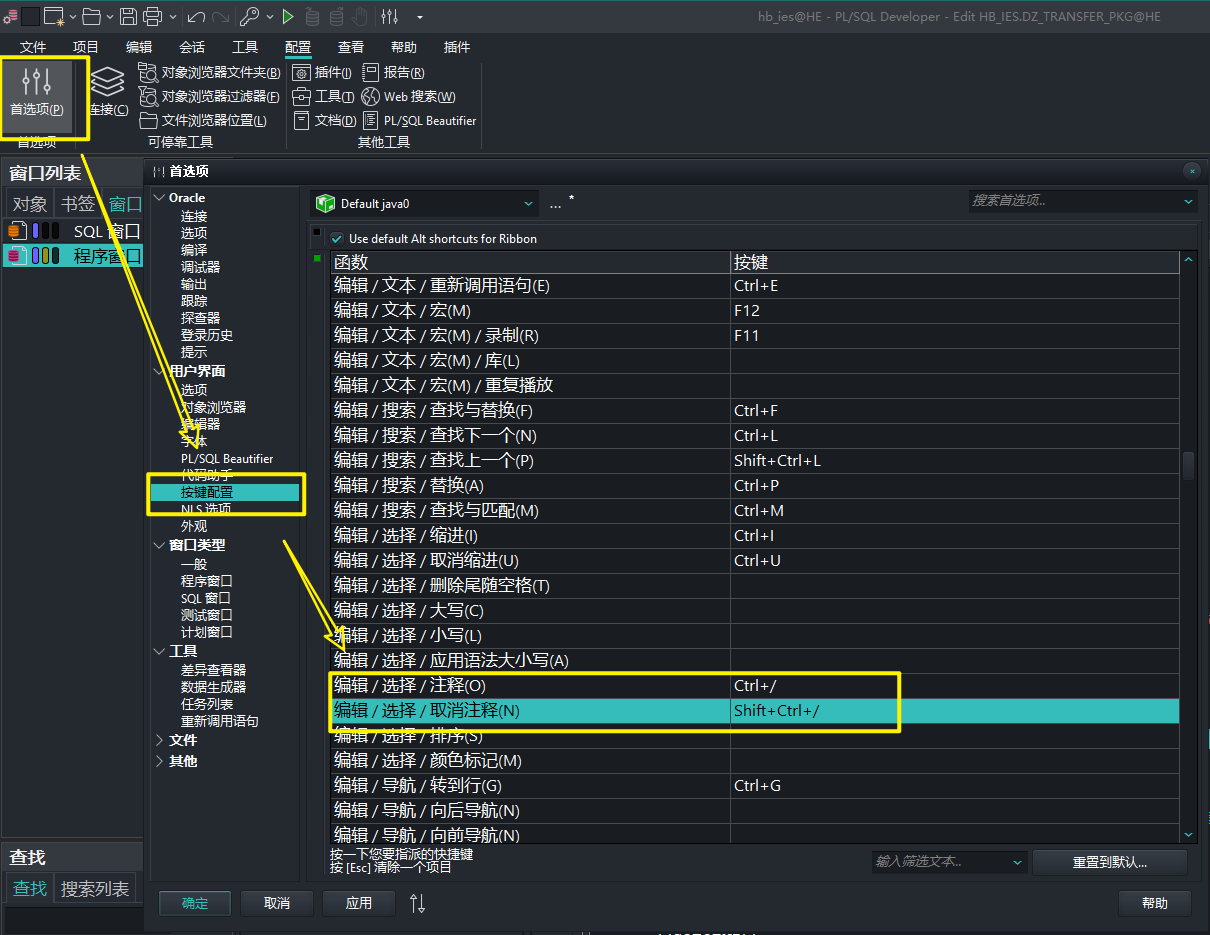1210x935 pixels.
Task: Launch PL/SQL Beautifier from the ribbon
Action: (x=419, y=120)
